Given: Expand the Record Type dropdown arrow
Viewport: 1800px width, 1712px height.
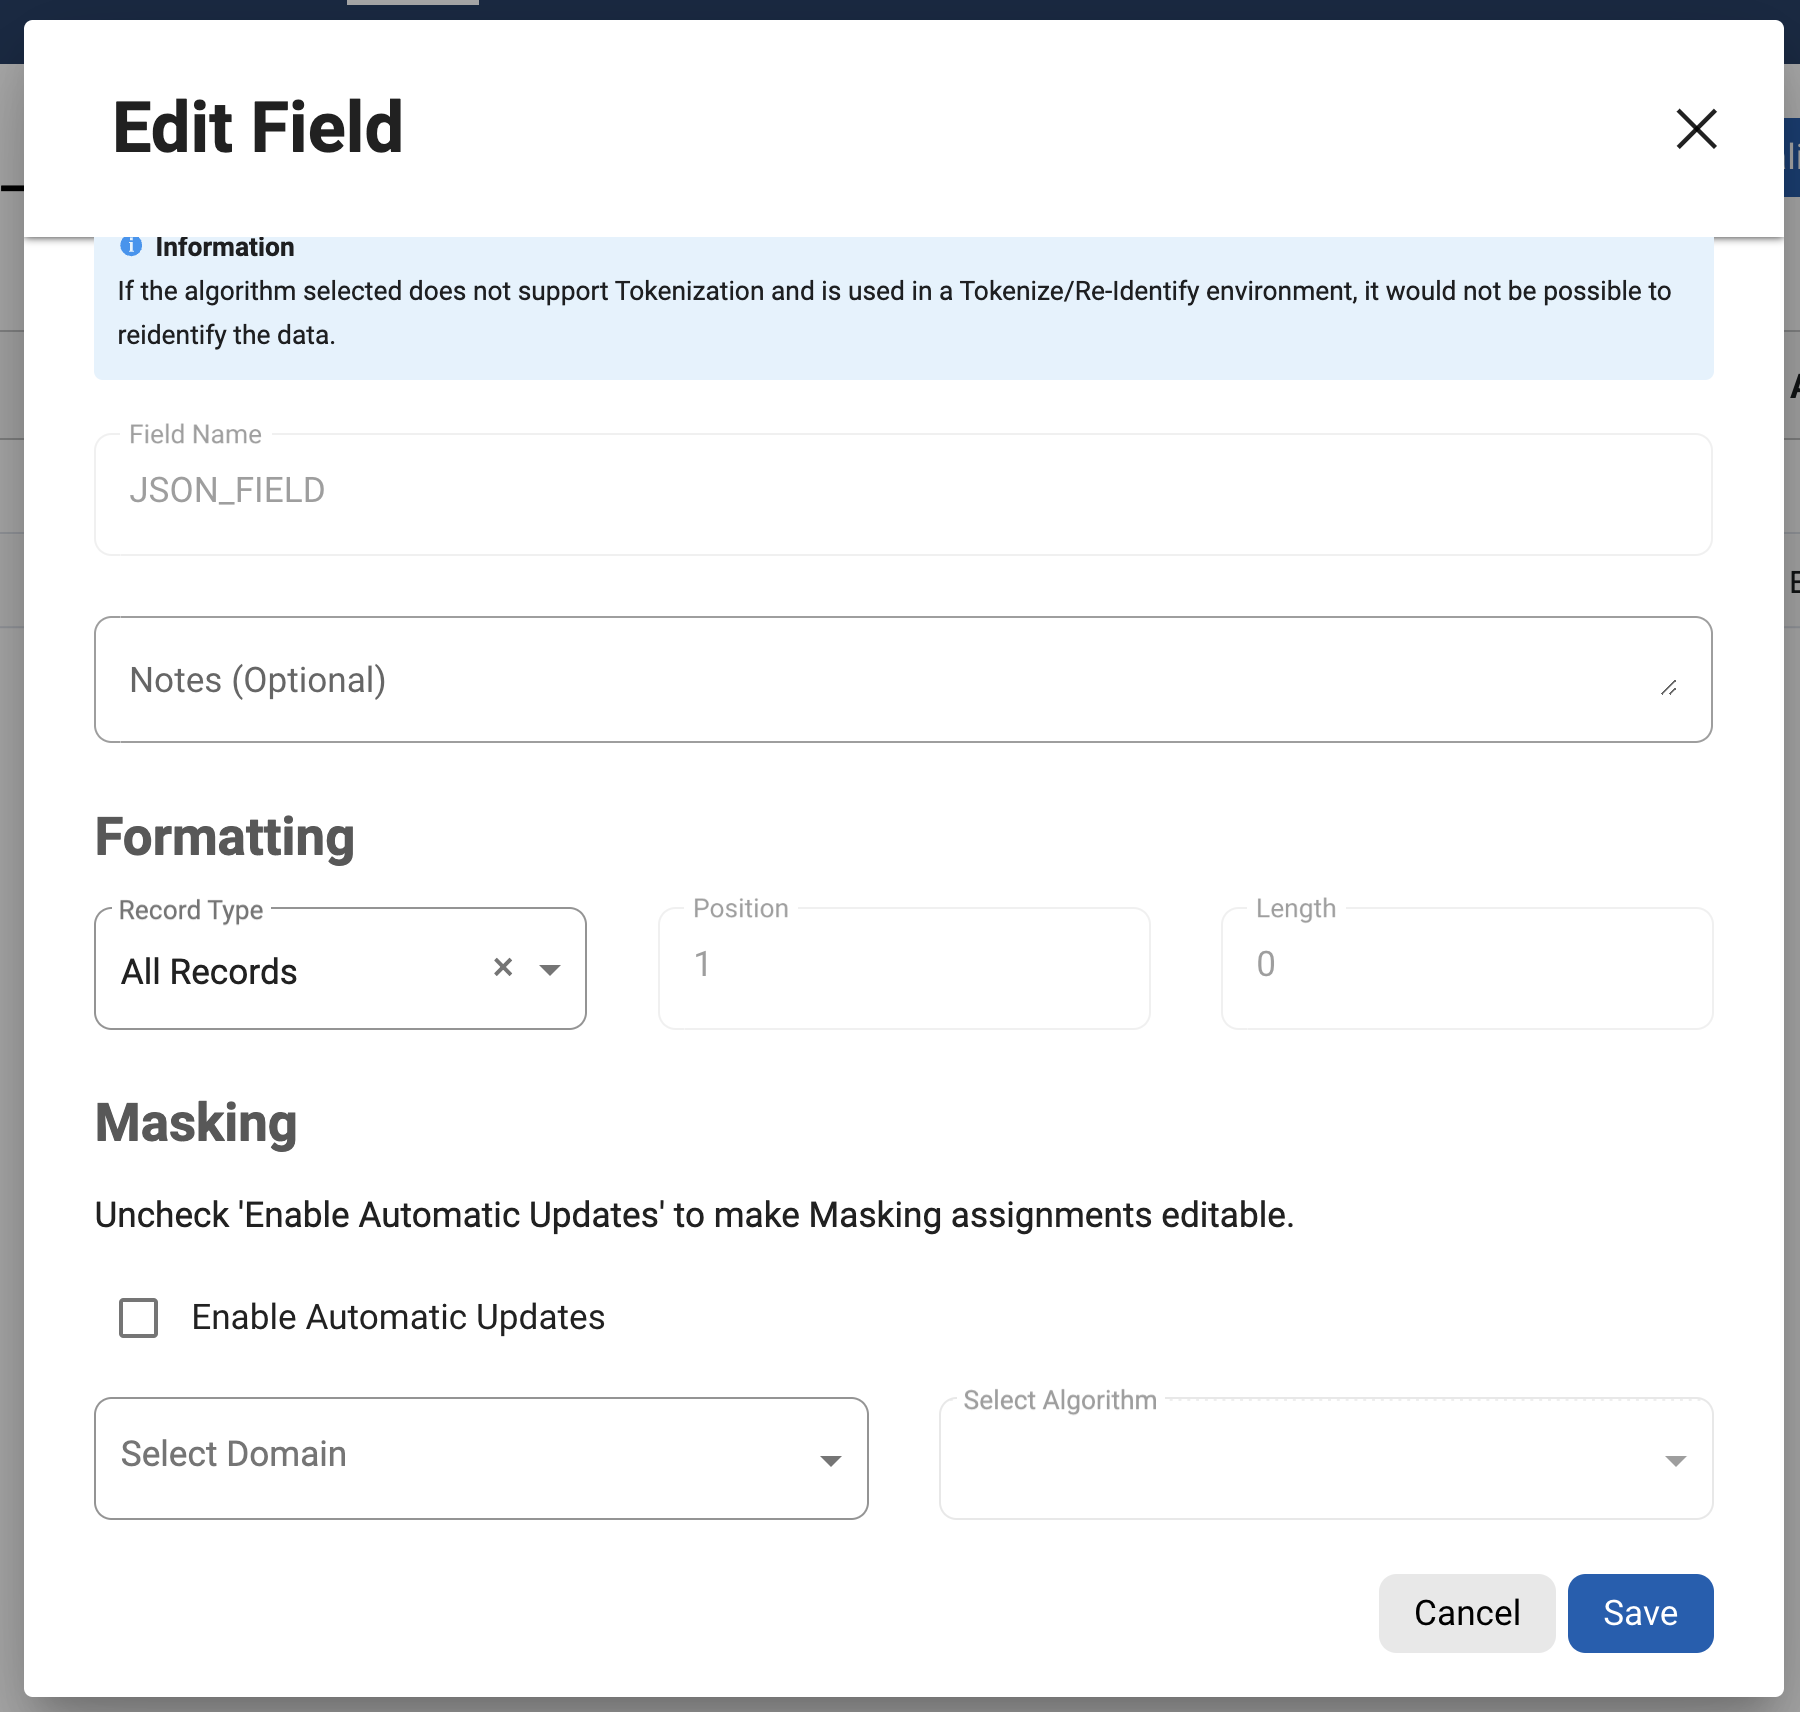Looking at the screenshot, I should [549, 969].
